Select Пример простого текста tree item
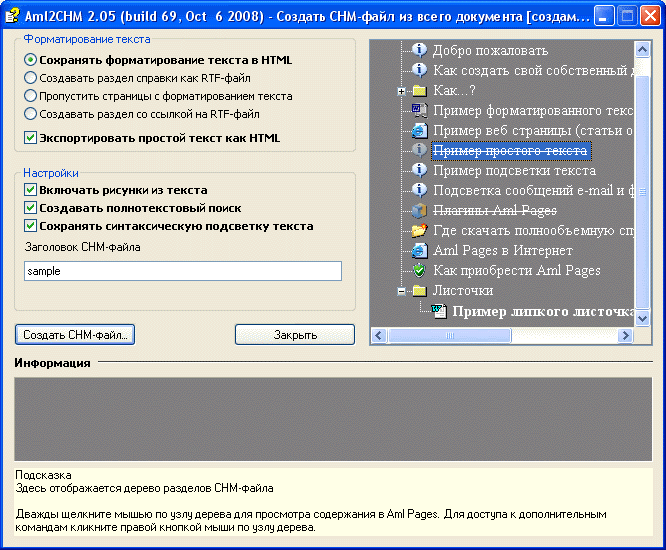666x550 pixels. pyautogui.click(x=511, y=150)
